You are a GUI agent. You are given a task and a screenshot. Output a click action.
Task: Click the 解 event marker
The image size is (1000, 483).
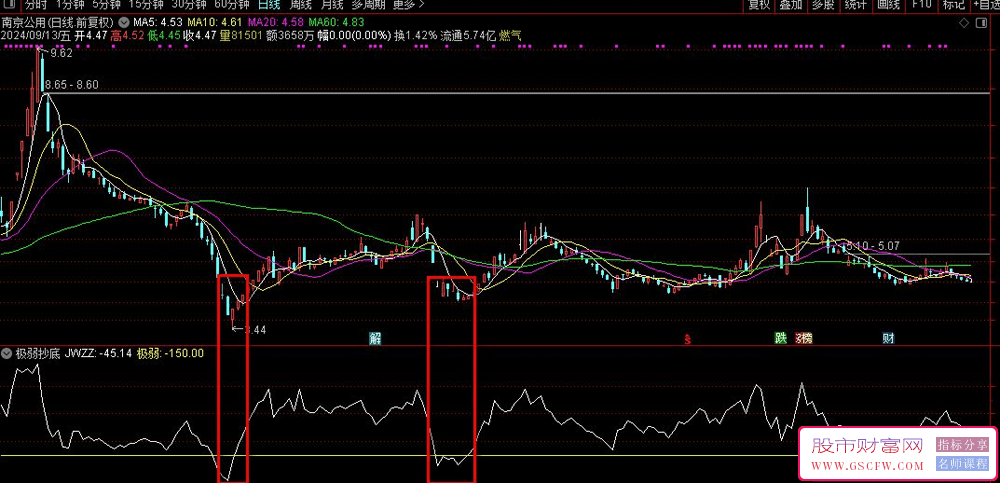(x=375, y=338)
